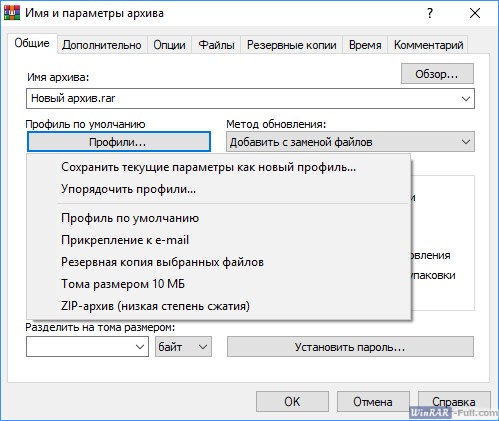The image size is (499, 421).
Task: Open the Метод обновления dropdown
Action: (350, 142)
